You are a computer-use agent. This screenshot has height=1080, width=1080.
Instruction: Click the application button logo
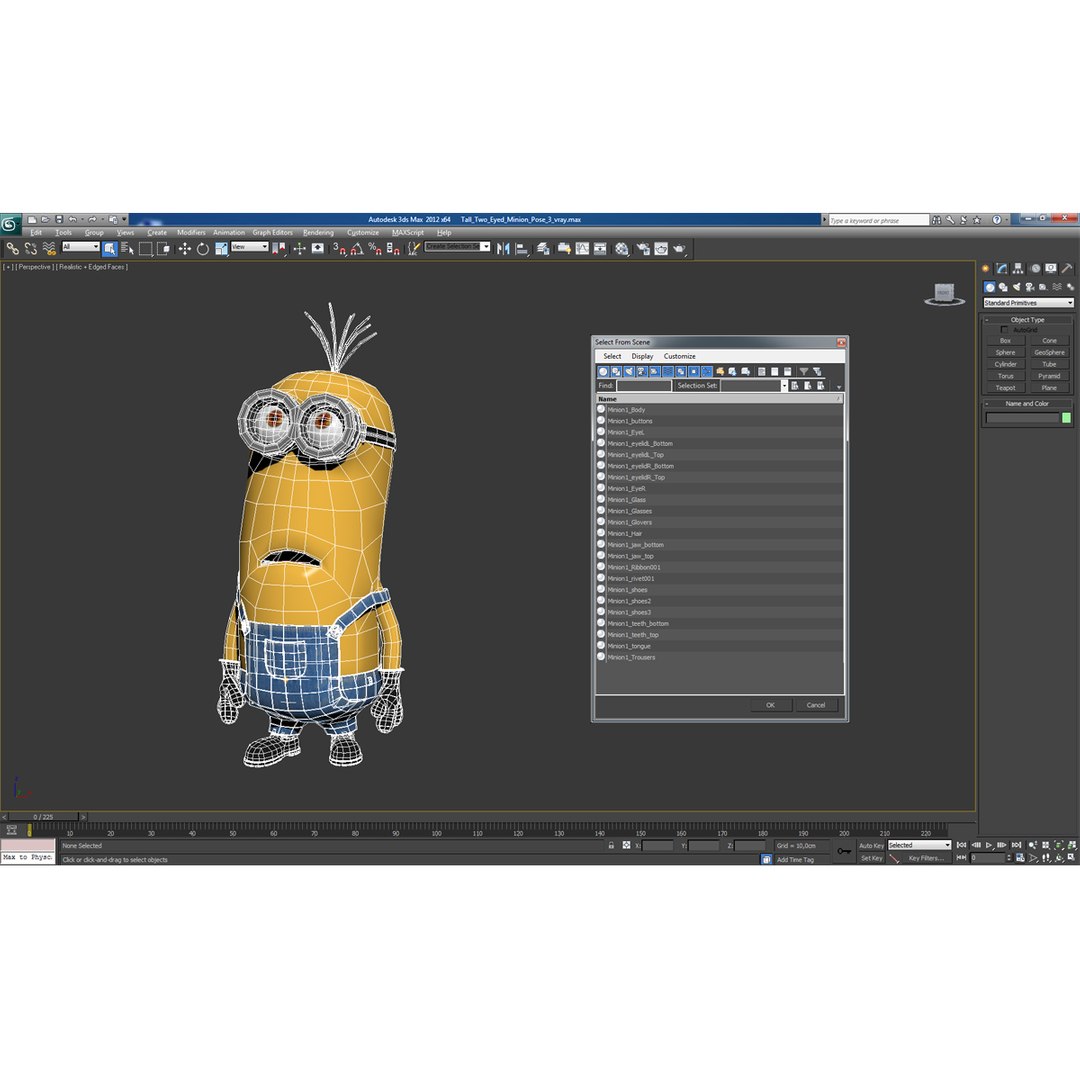click(x=10, y=224)
